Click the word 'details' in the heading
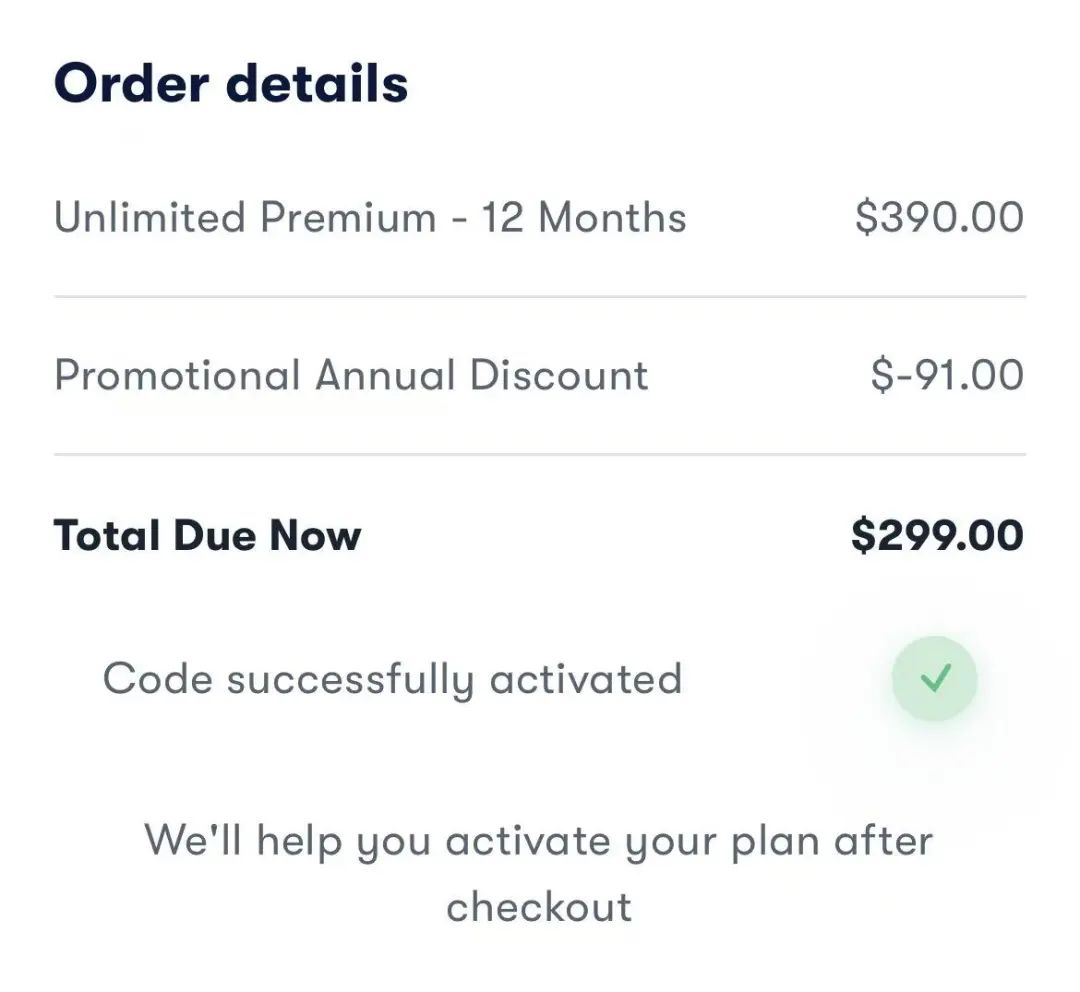1080x992 pixels. coord(317,83)
